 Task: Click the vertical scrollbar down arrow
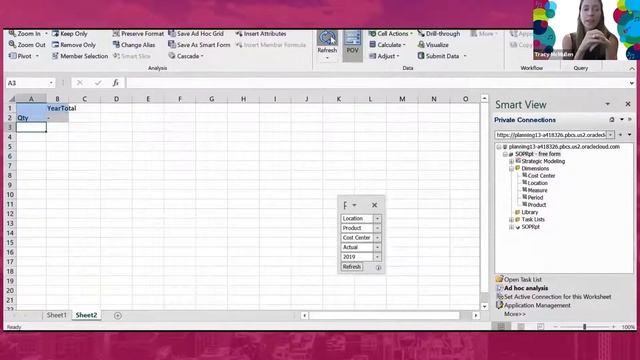tap(484, 306)
